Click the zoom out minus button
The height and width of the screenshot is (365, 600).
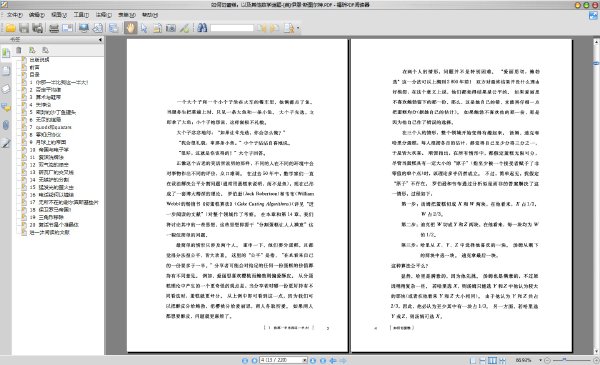click(x=547, y=360)
